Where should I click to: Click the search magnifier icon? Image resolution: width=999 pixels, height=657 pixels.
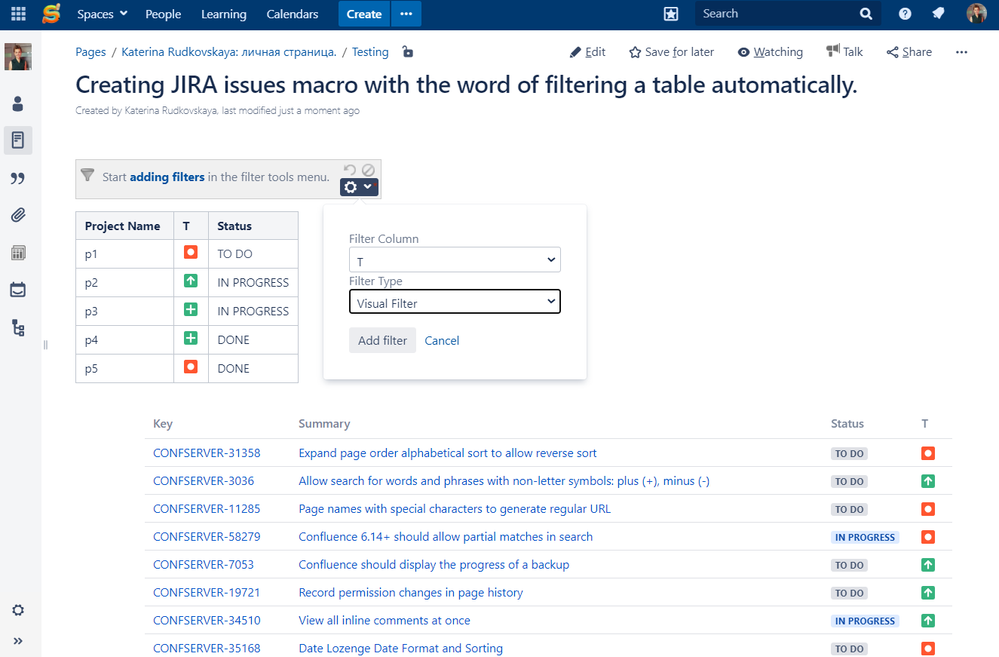click(x=866, y=13)
